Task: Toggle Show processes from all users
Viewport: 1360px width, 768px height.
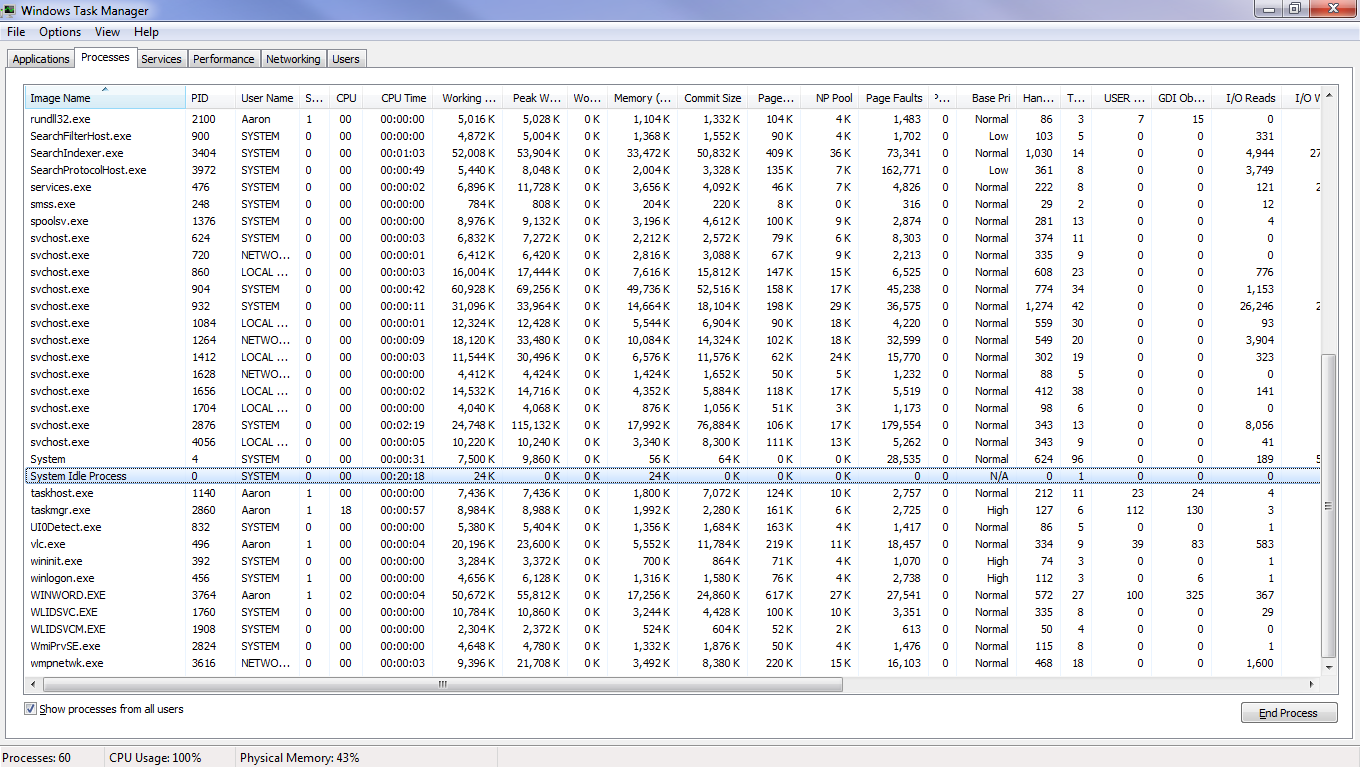Action: click(x=31, y=709)
